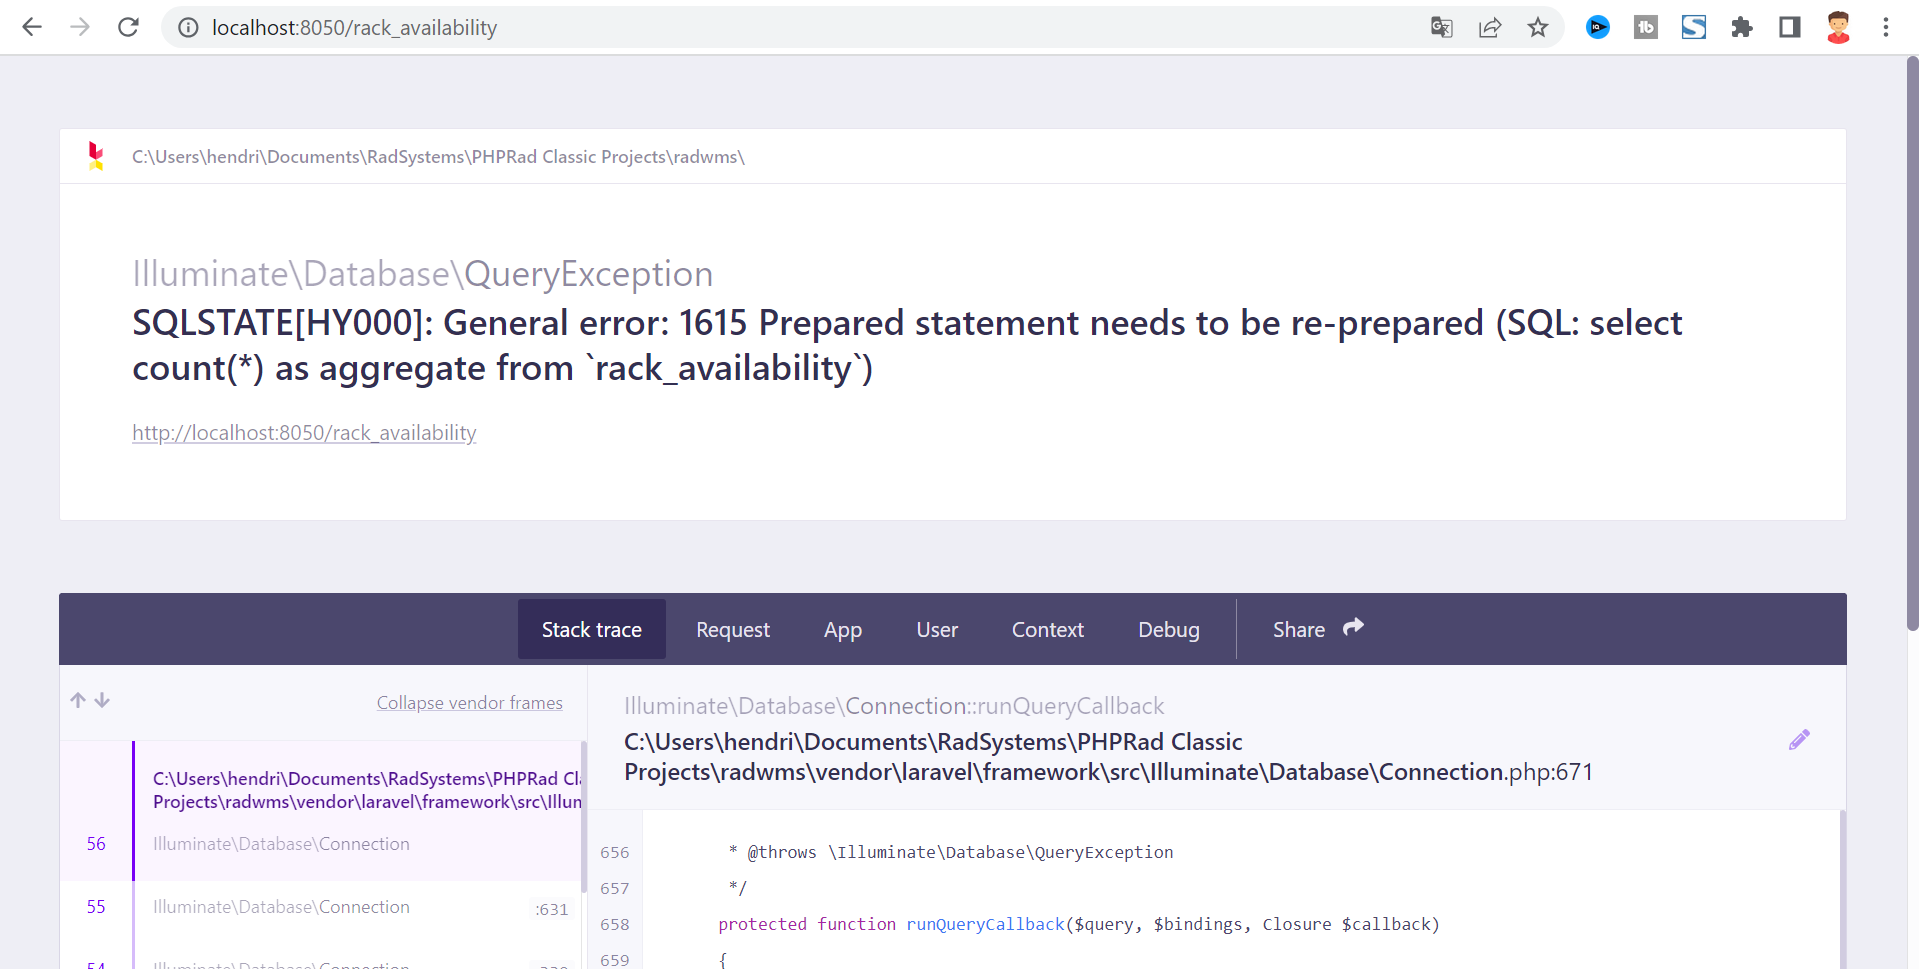Bookmark page with star icon
Image resolution: width=1919 pixels, height=969 pixels.
(x=1538, y=27)
